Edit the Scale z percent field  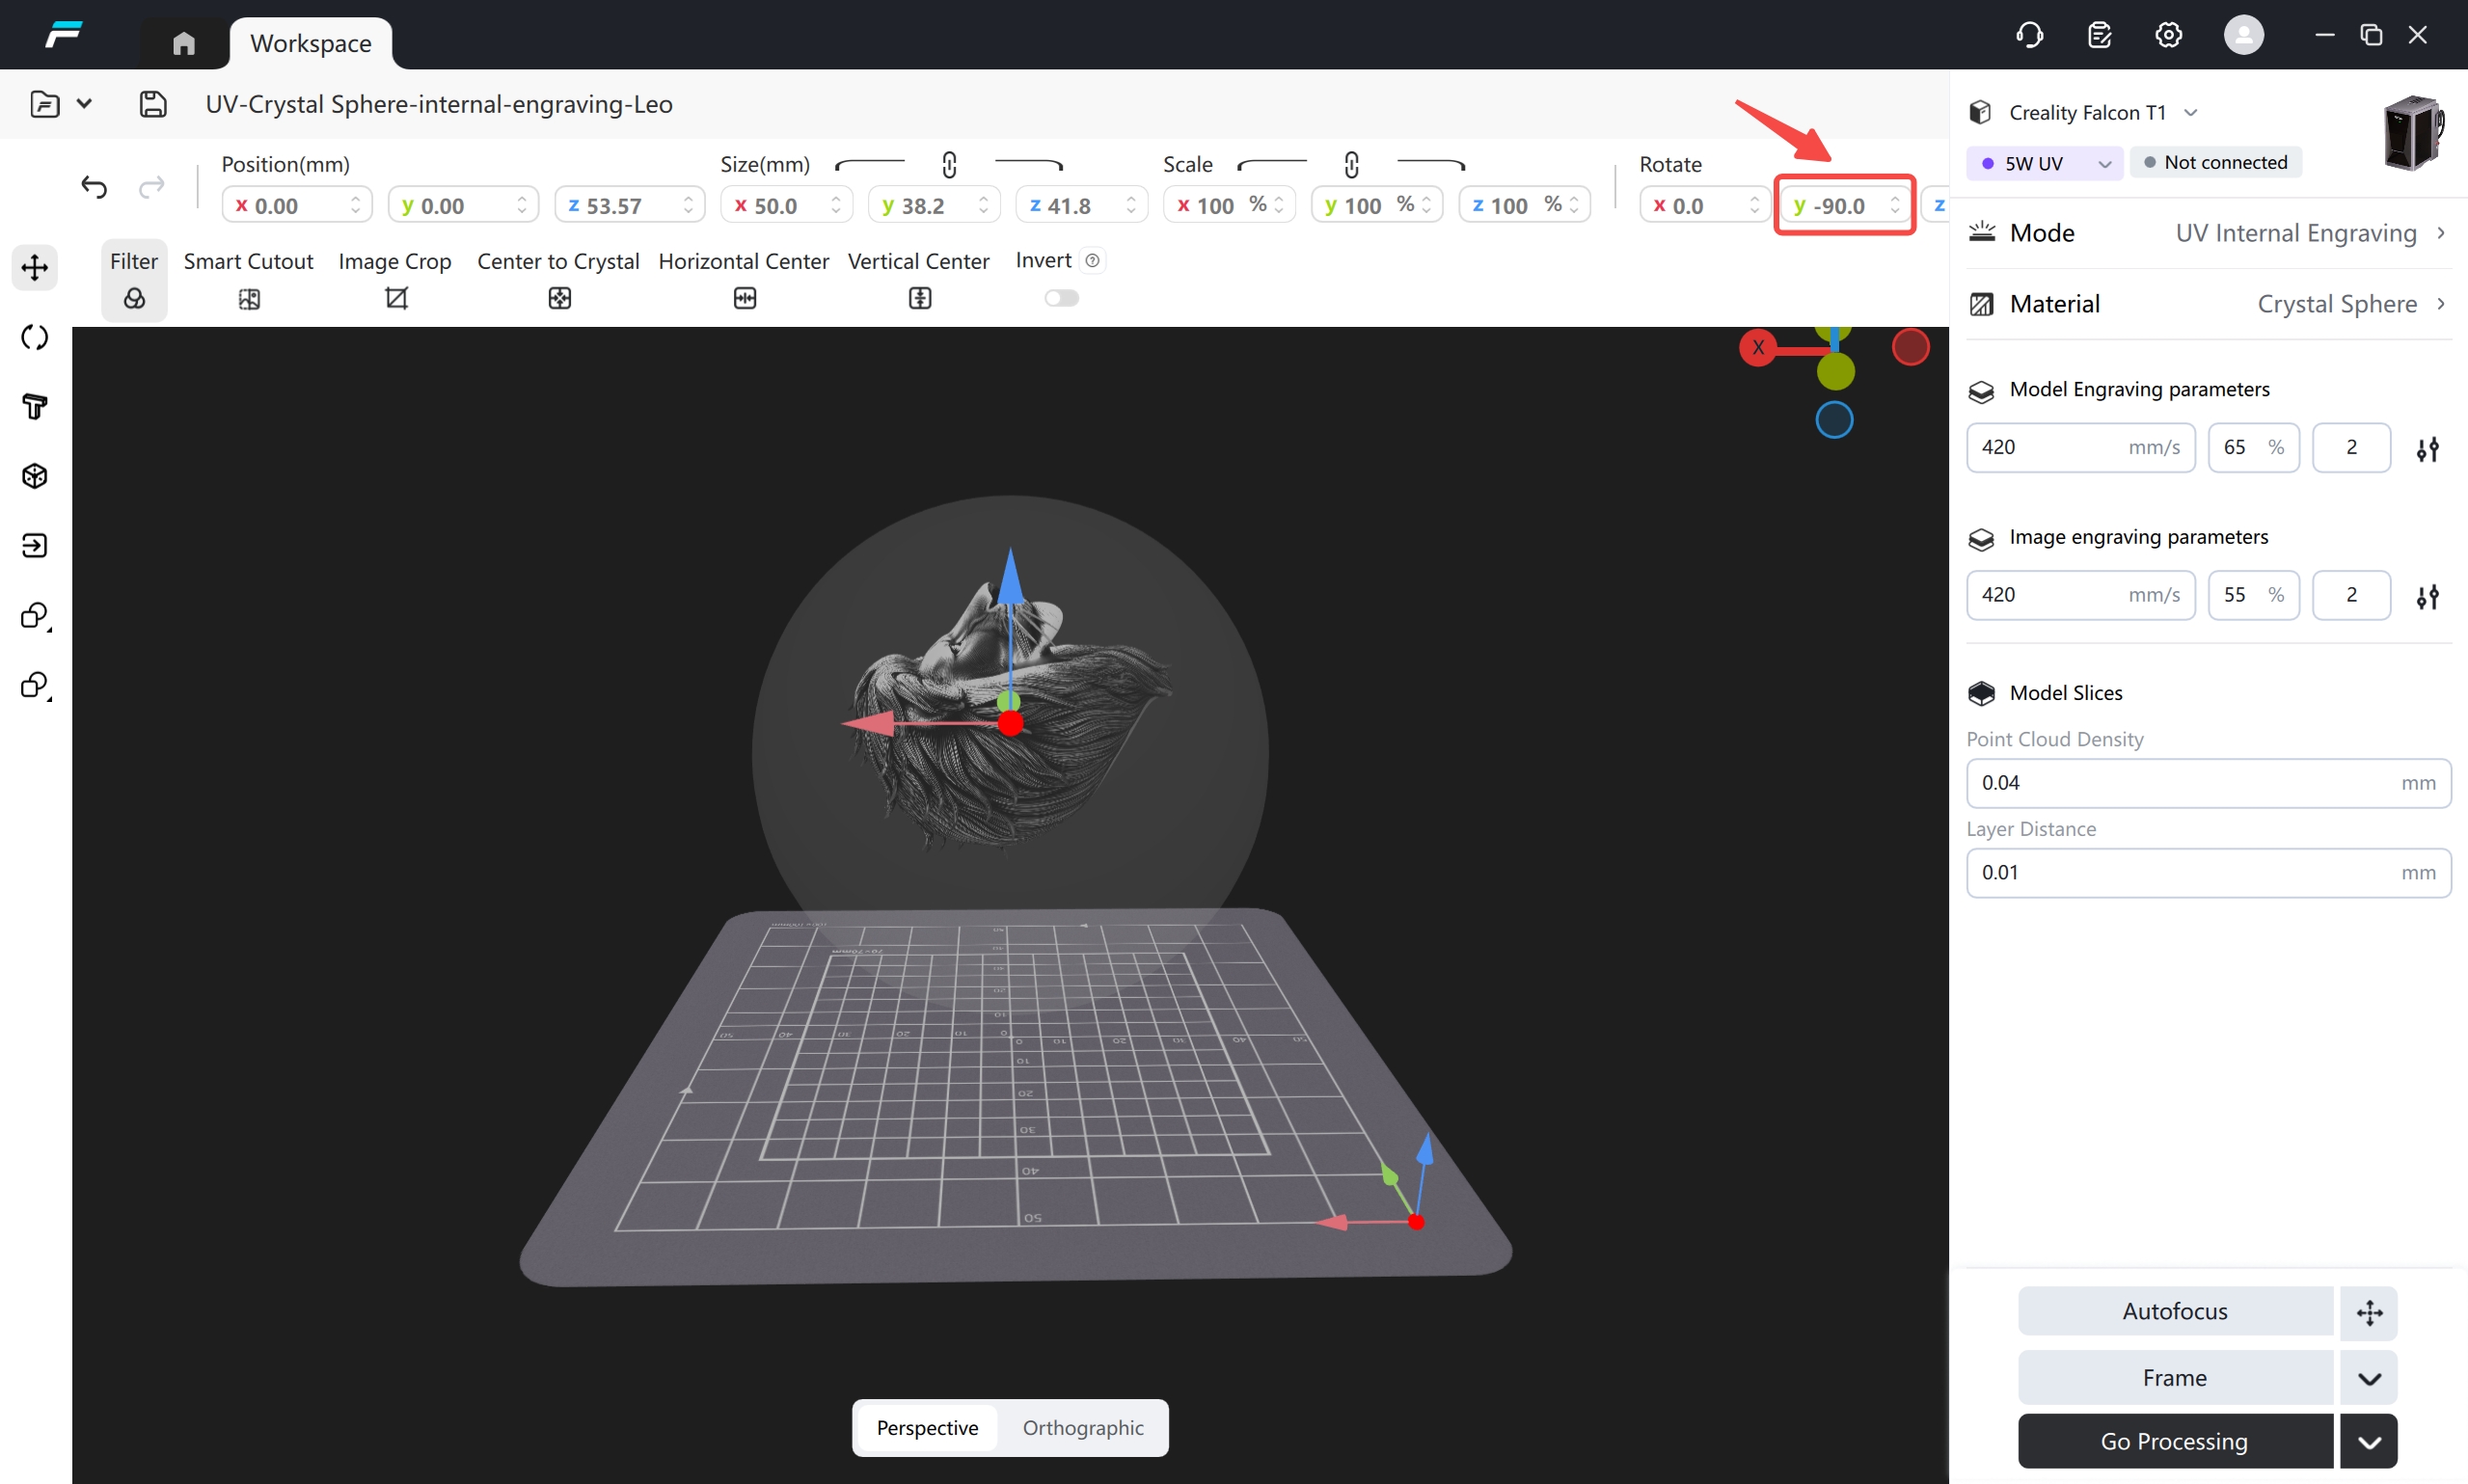[x=1525, y=205]
